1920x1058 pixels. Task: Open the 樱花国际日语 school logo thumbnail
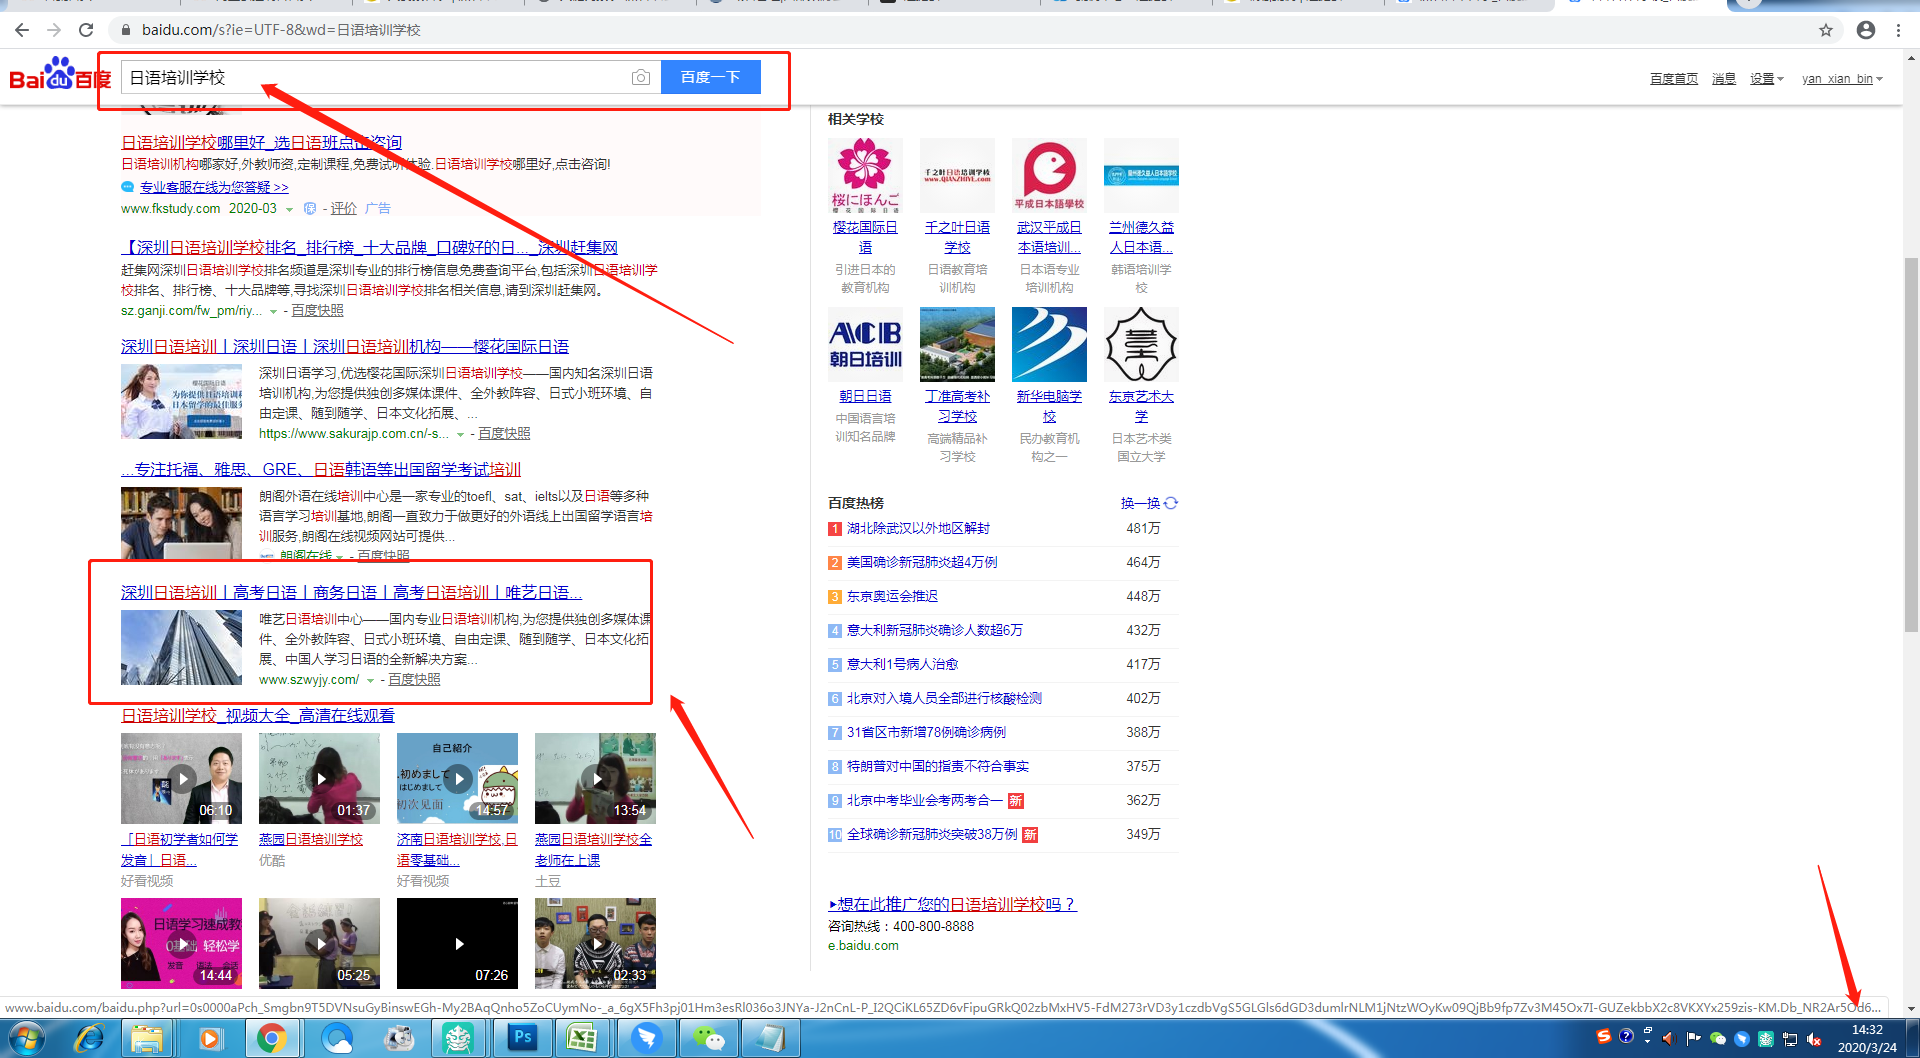(865, 175)
